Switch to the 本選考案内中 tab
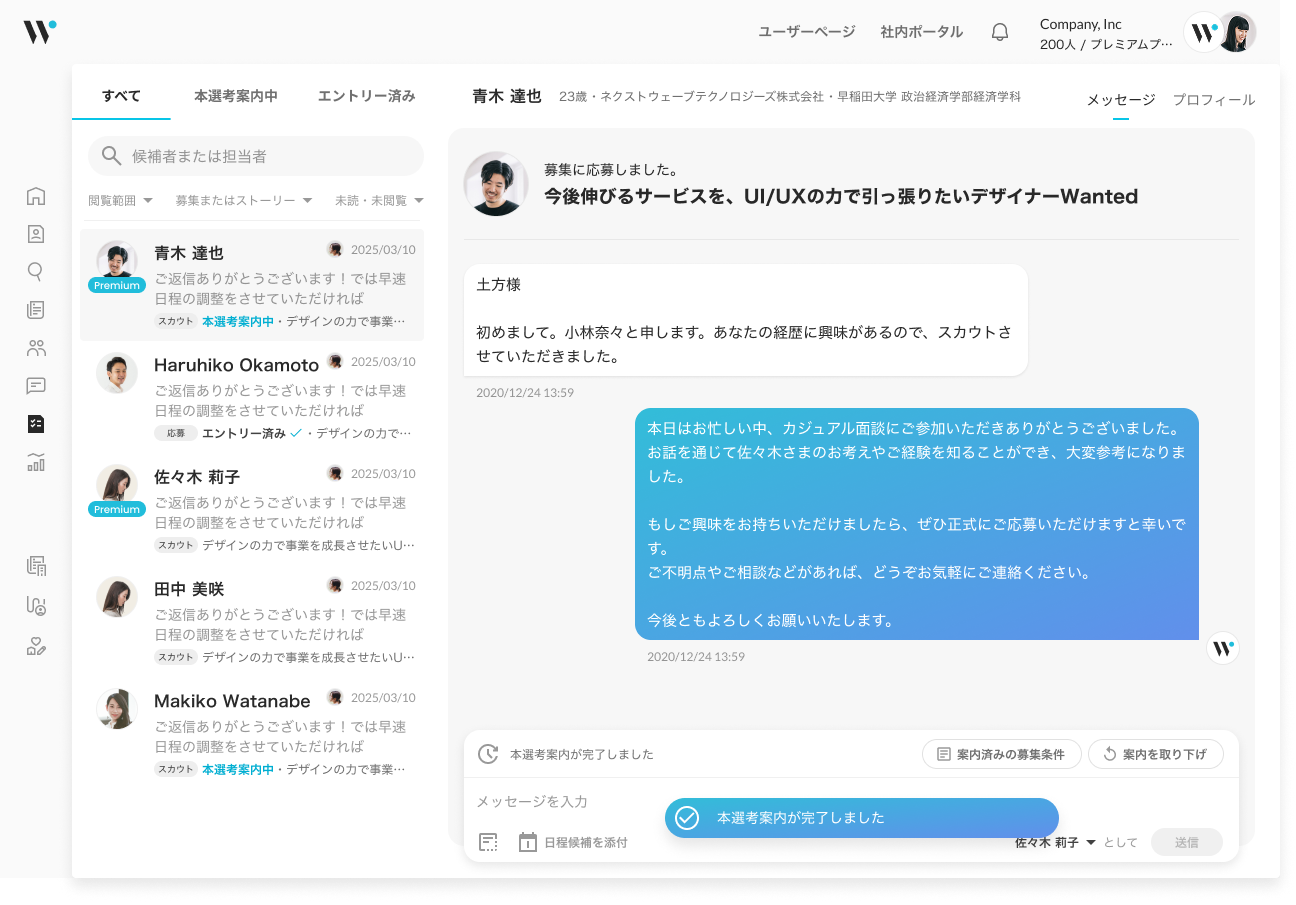This screenshot has width=1296, height=905. click(x=236, y=95)
